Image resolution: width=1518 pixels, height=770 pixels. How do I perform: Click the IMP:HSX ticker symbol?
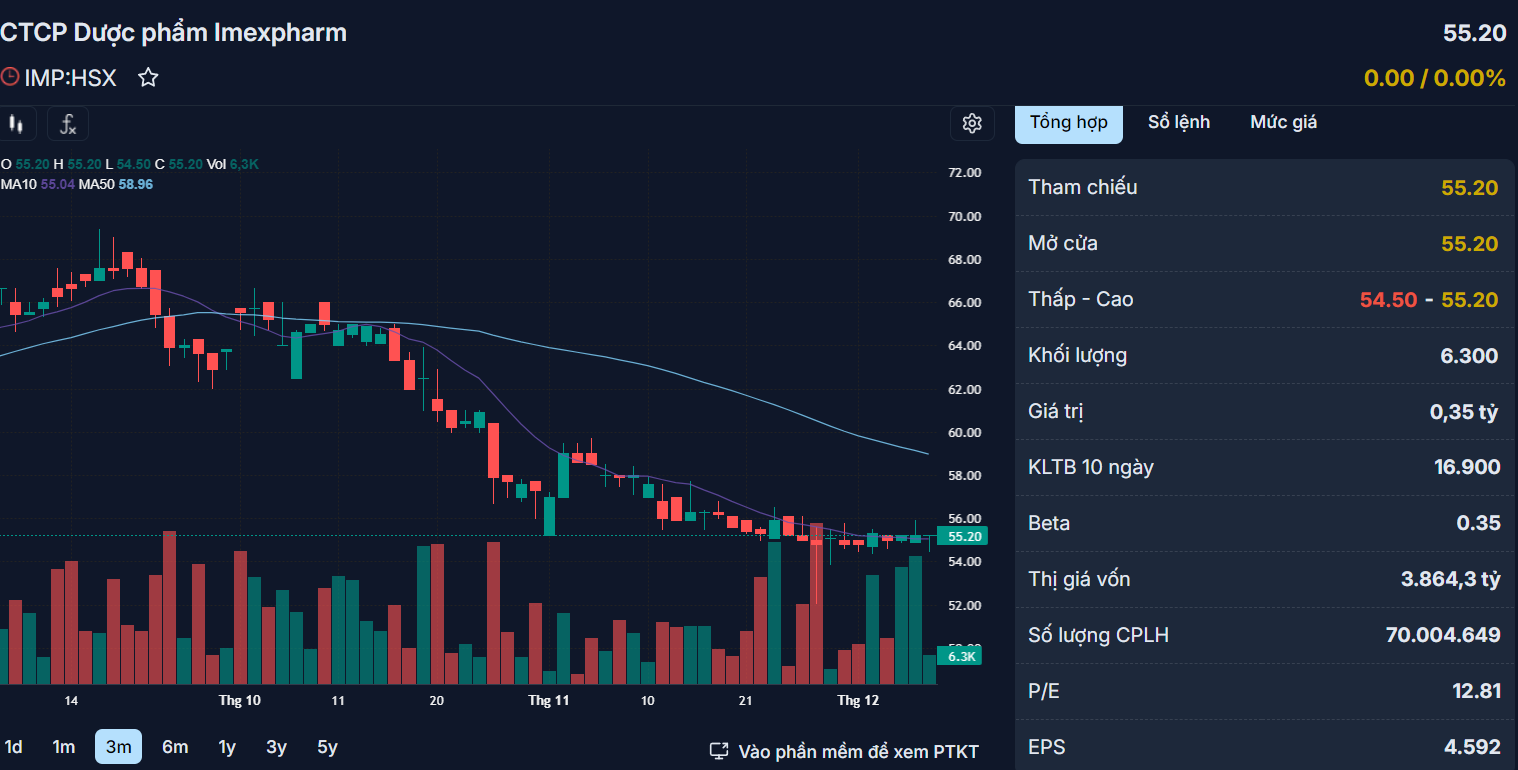click(70, 78)
